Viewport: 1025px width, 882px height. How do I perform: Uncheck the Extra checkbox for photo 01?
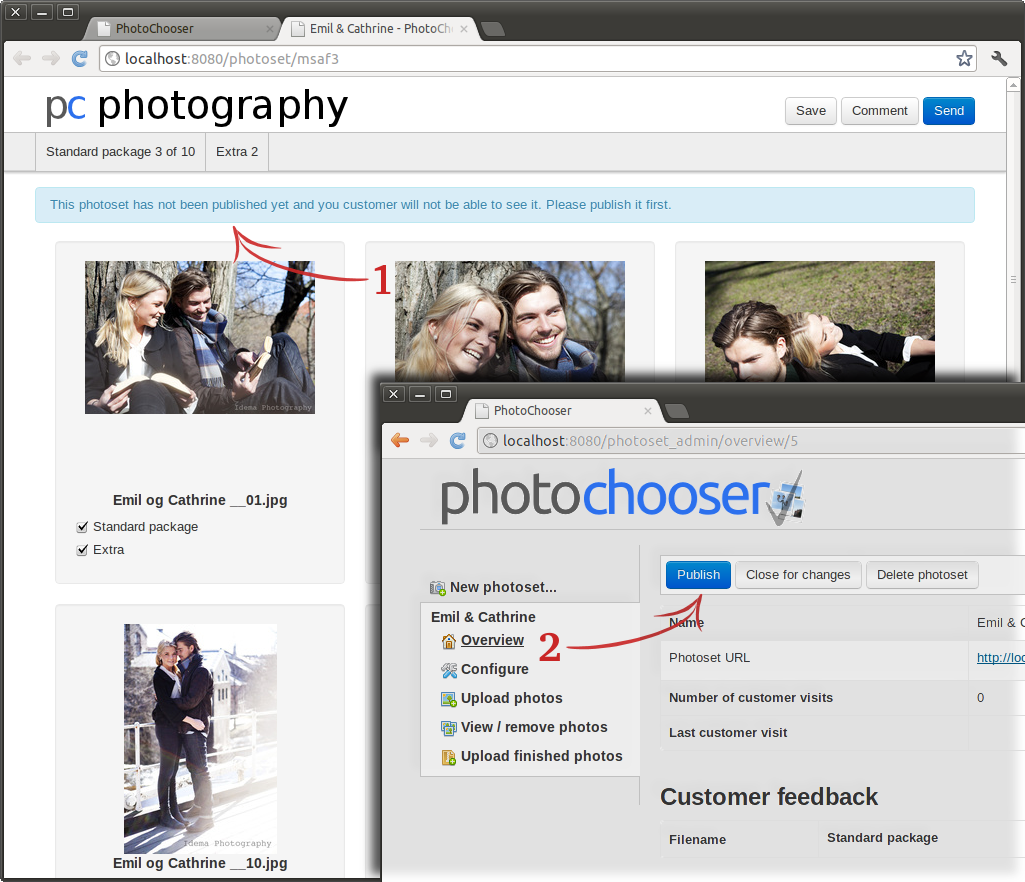click(82, 550)
